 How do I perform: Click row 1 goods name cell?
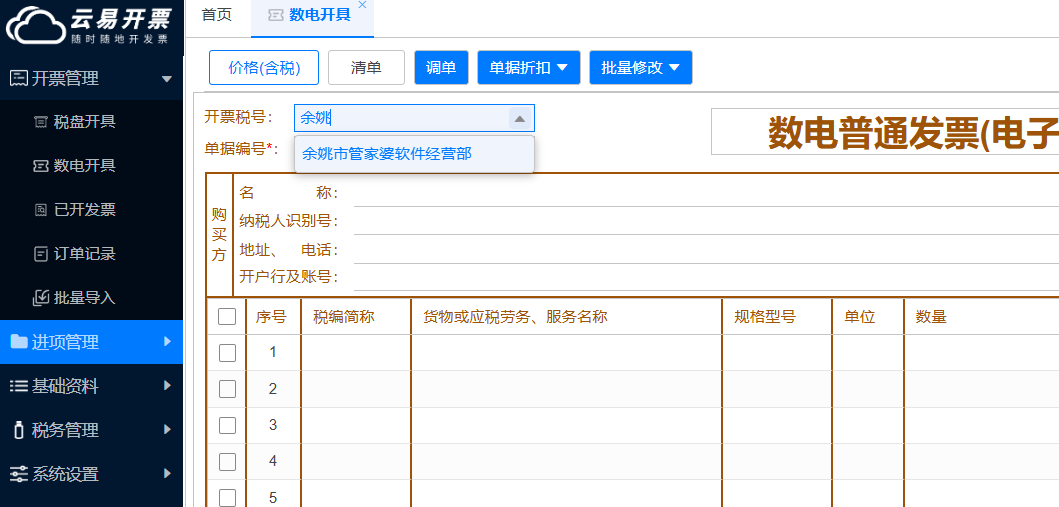tap(567, 352)
